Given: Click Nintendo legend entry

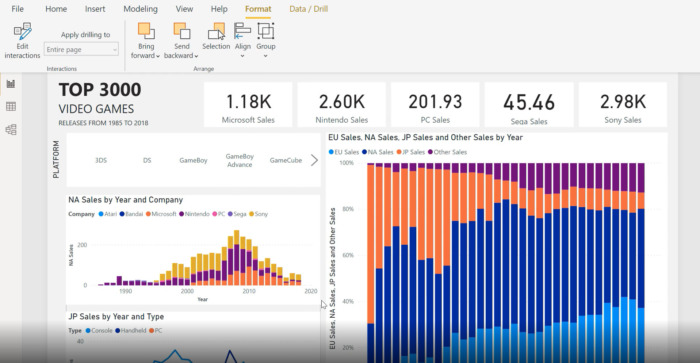Looking at the screenshot, I should [194, 214].
